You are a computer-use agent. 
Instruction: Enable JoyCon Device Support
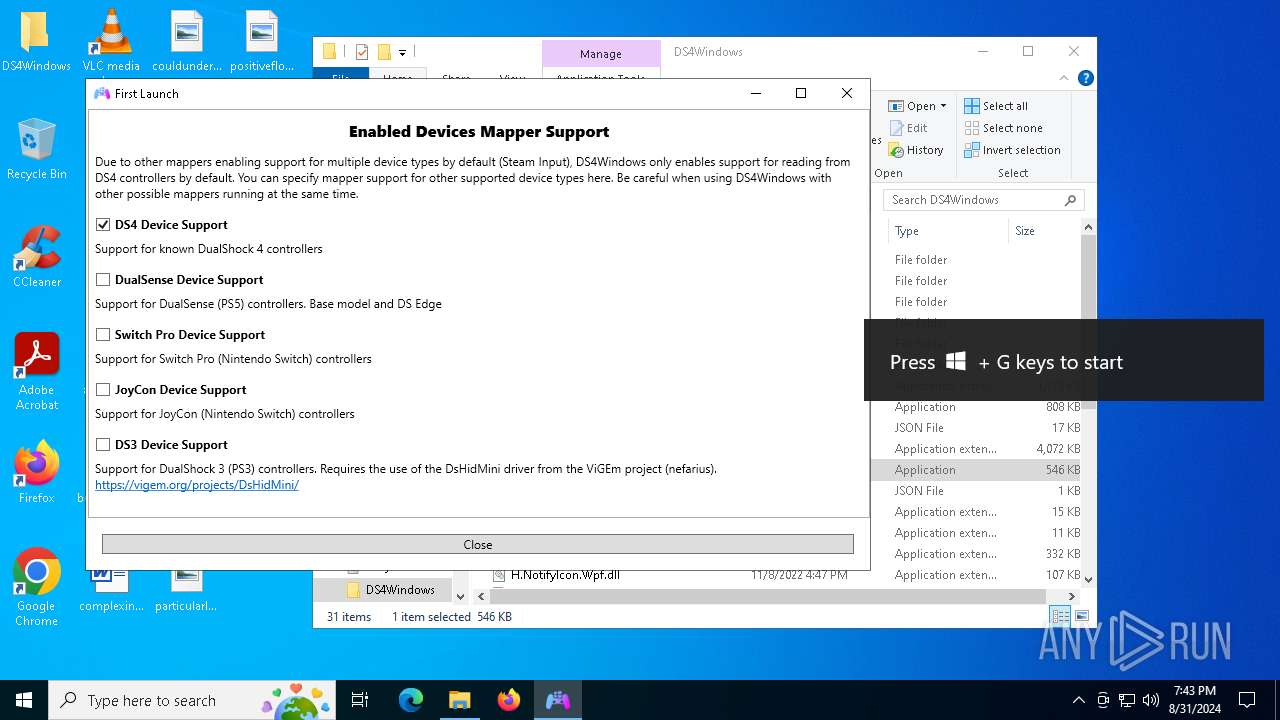coord(103,390)
